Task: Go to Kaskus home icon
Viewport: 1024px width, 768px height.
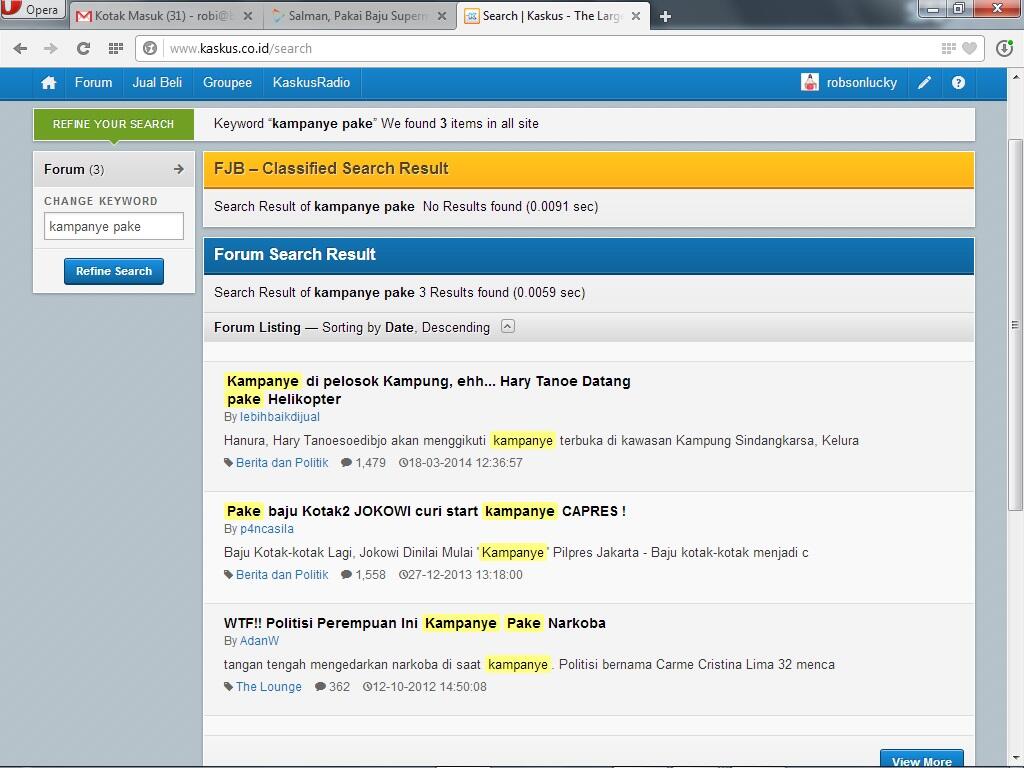Action: [48, 83]
